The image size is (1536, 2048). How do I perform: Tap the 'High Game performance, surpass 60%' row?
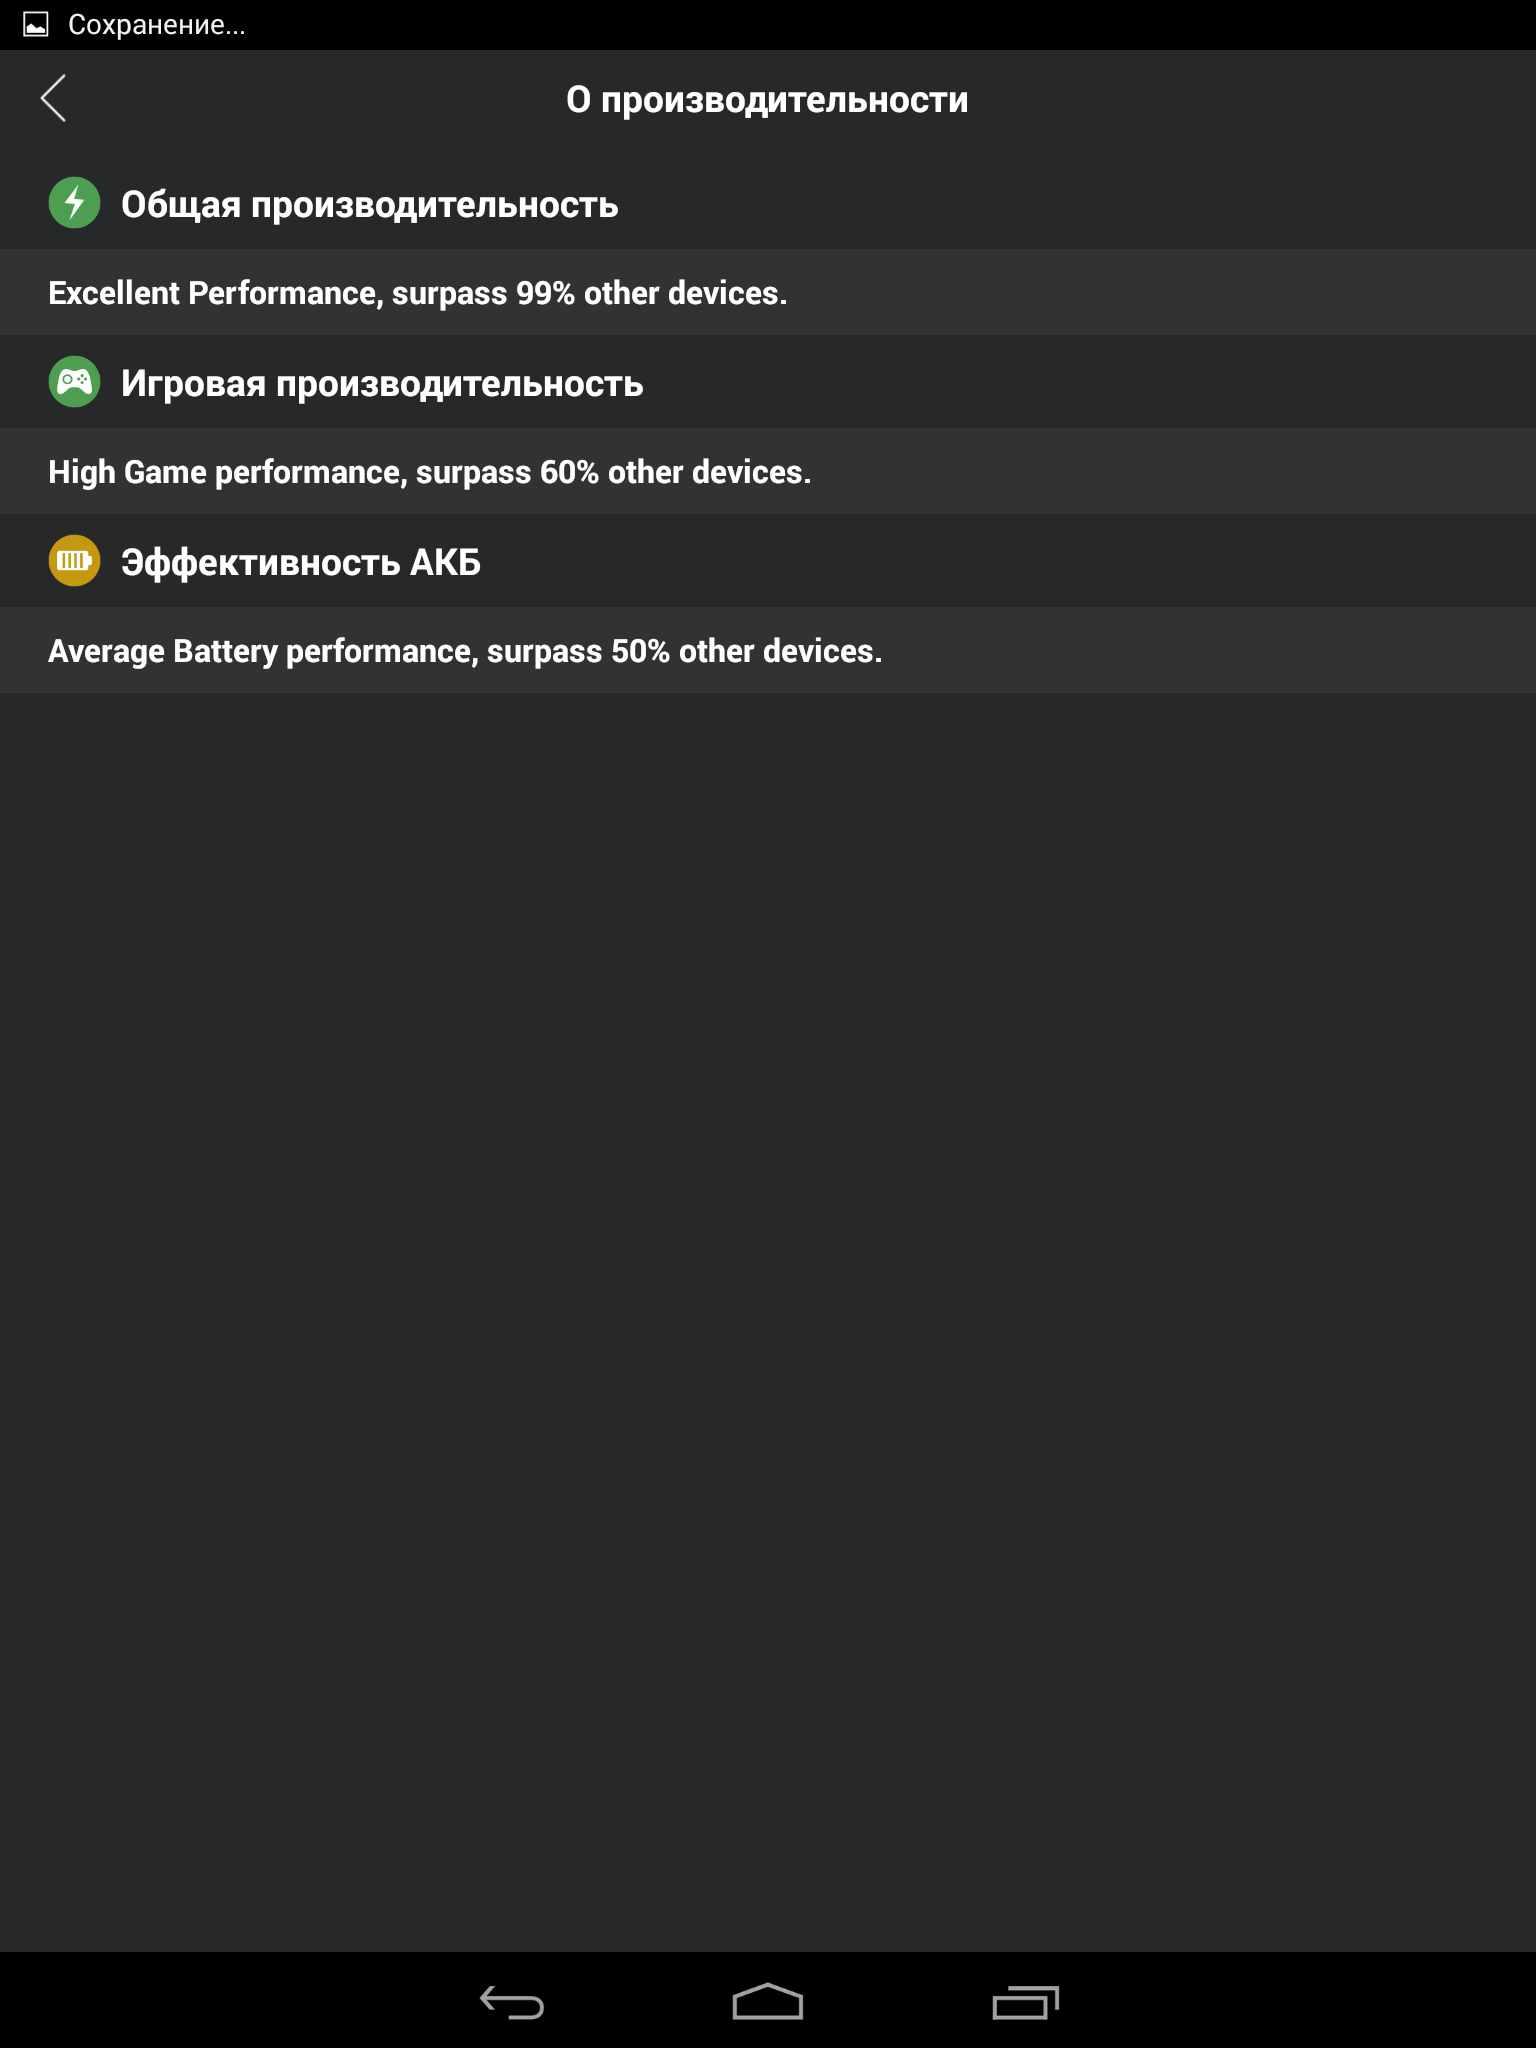(430, 472)
